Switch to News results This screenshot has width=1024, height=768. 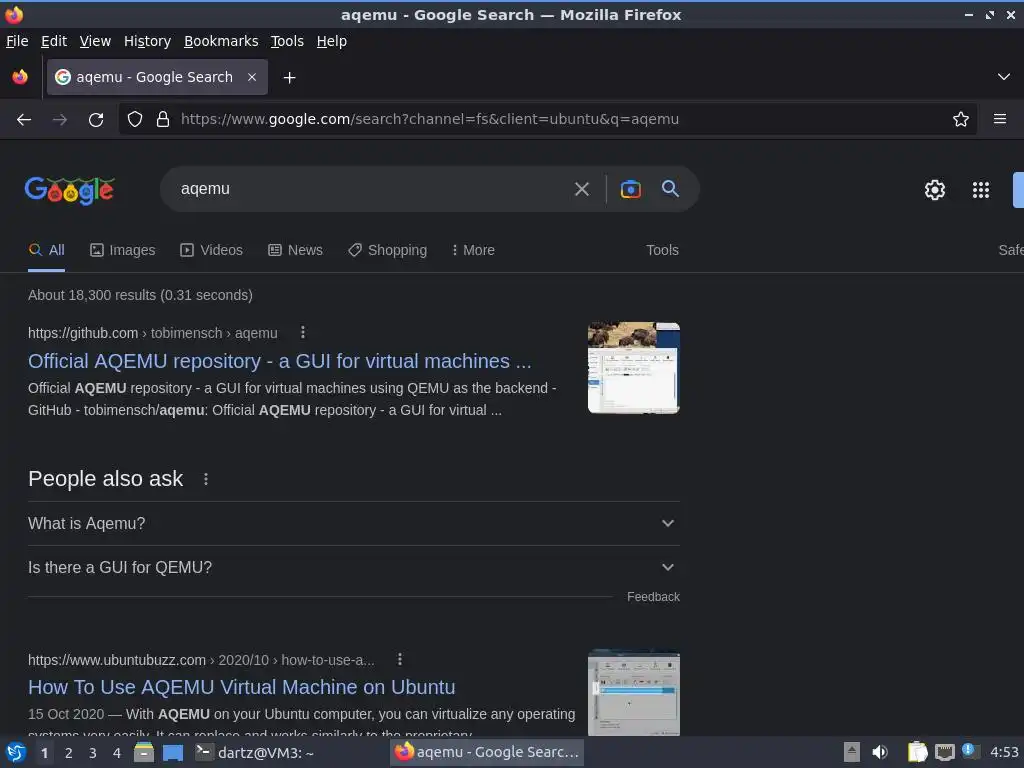pos(295,250)
